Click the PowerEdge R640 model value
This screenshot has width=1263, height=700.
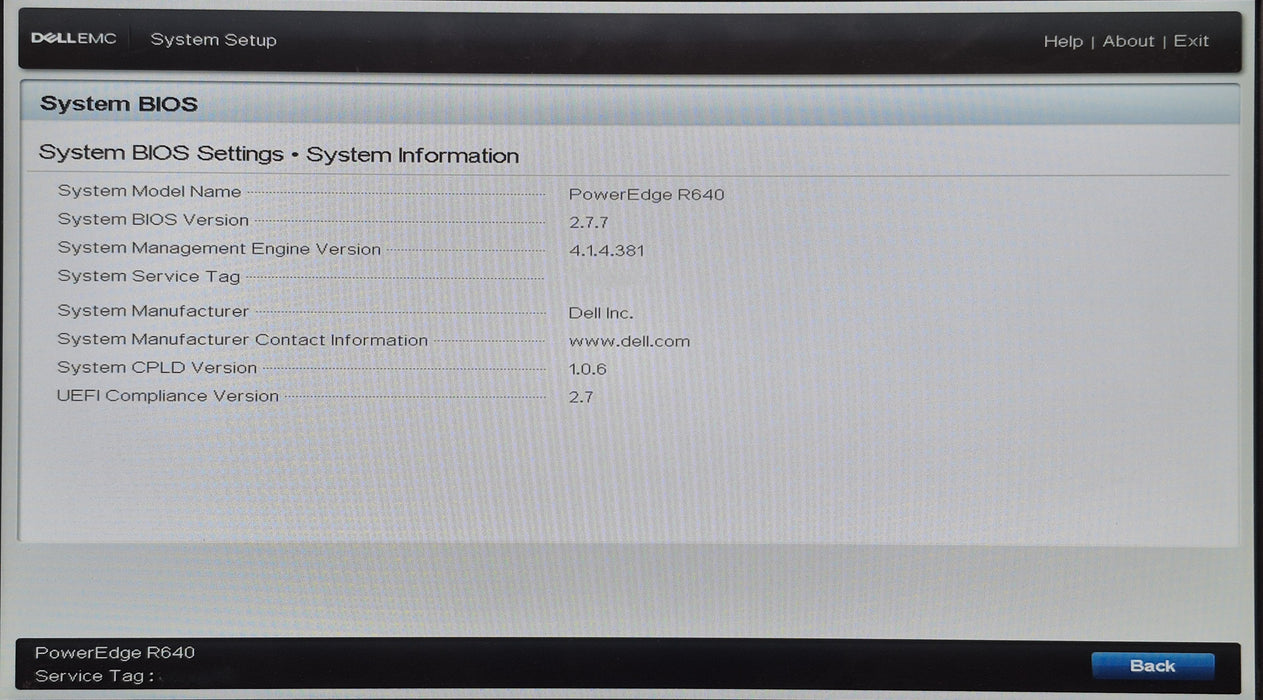646,194
